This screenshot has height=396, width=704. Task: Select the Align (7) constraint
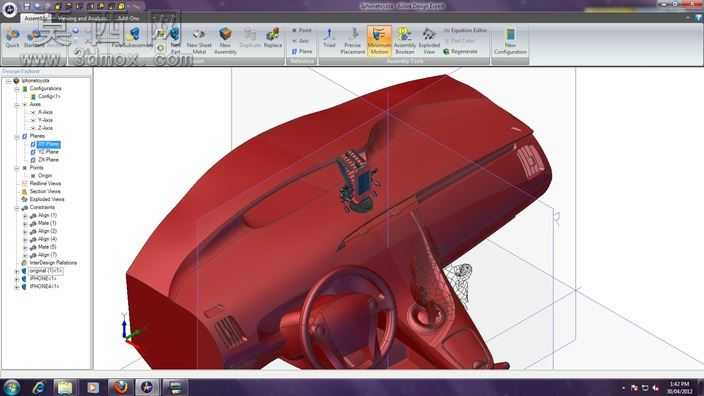click(47, 255)
